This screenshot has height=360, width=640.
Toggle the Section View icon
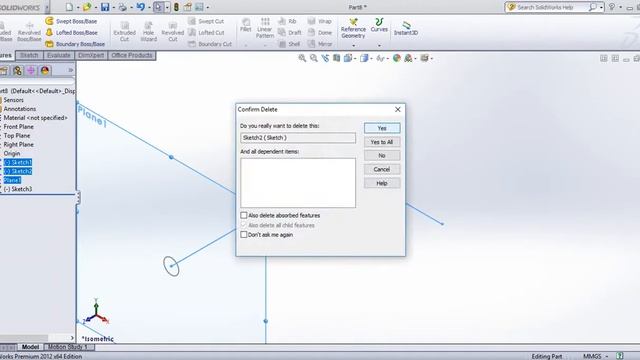336,58
